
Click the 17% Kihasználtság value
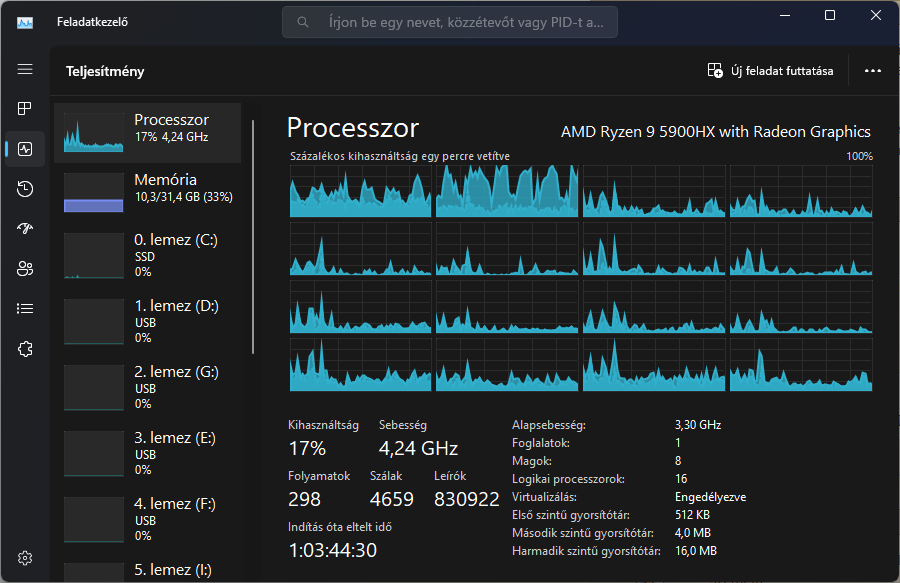pos(307,448)
